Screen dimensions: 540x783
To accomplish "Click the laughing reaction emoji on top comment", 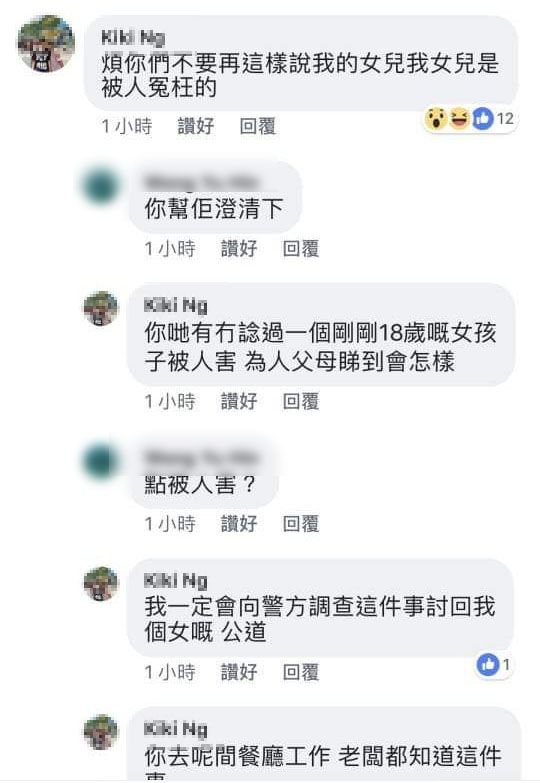I will tap(460, 119).
